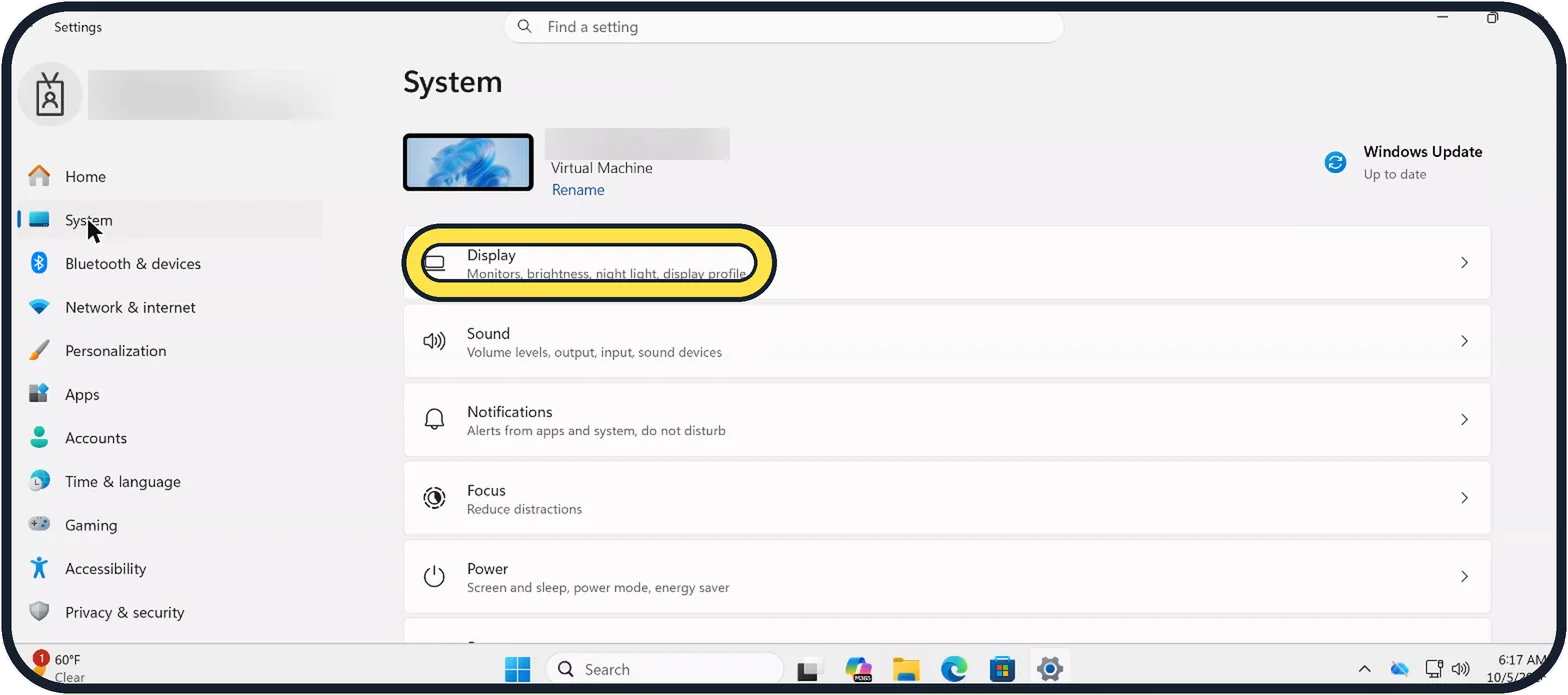Expand the Sound row chevron
This screenshot has width=1568, height=695.
1464,341
